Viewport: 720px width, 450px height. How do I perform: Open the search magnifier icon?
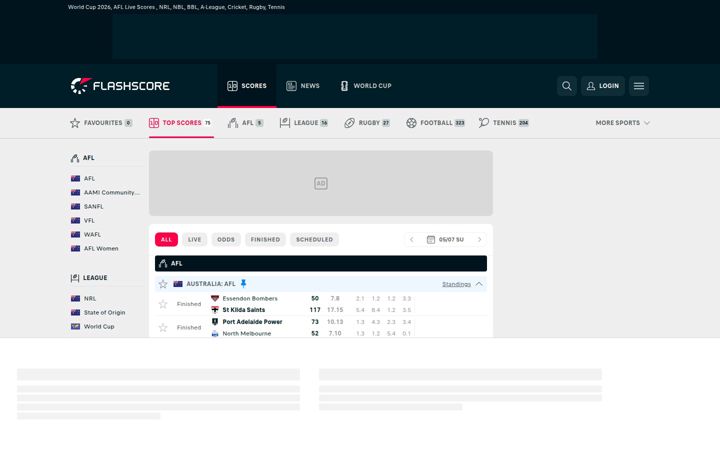click(567, 86)
